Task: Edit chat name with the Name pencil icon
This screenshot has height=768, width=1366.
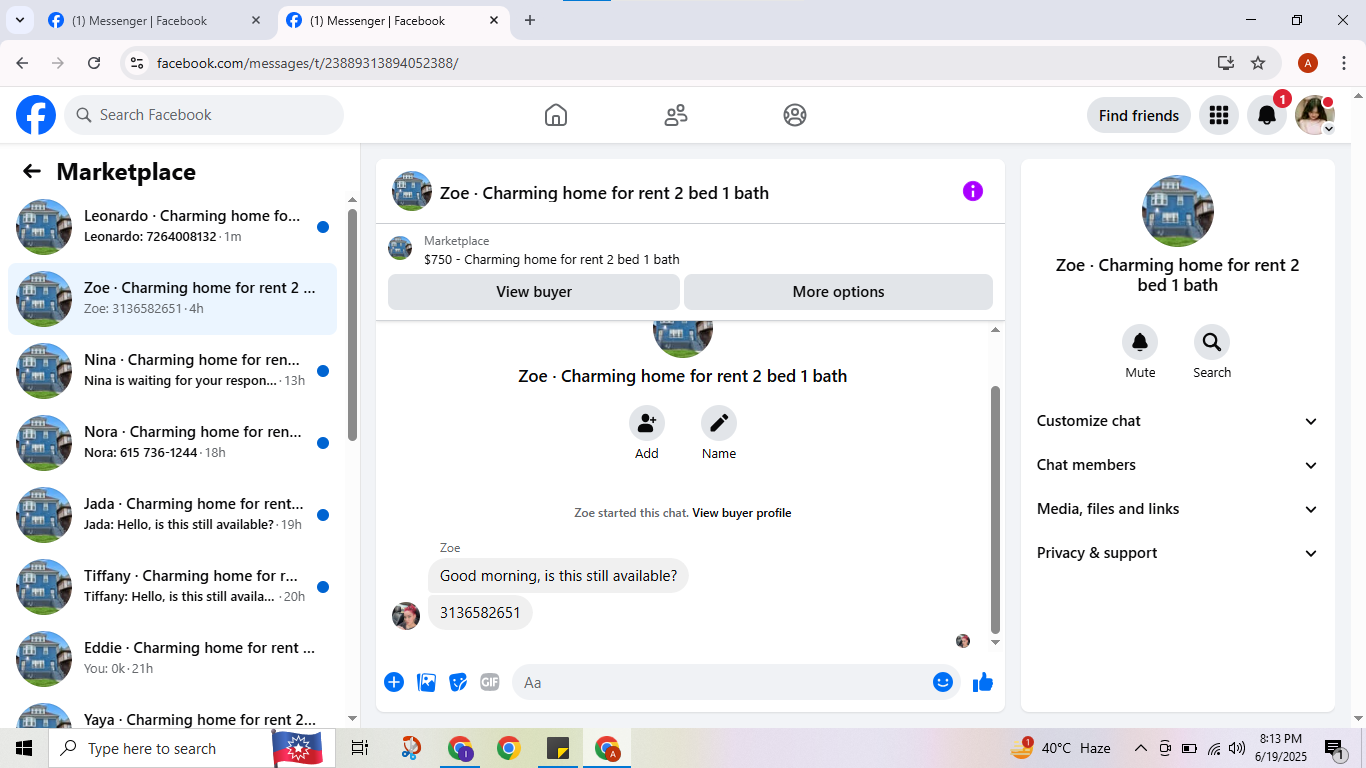Action: [719, 423]
